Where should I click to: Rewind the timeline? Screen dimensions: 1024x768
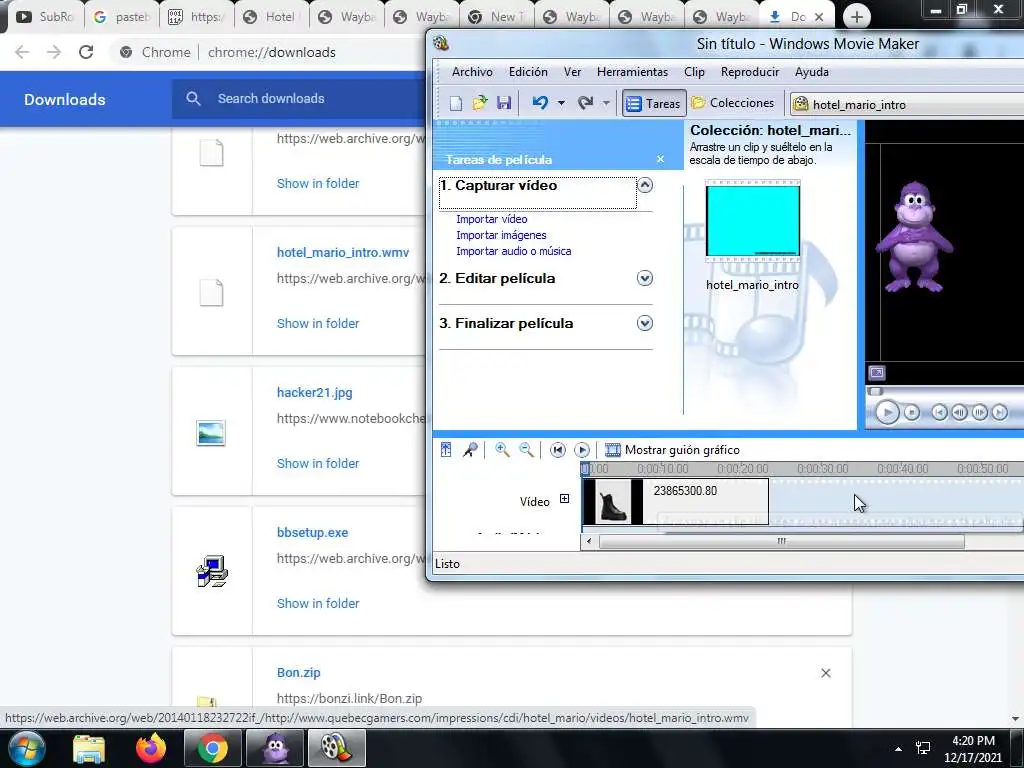[x=557, y=449]
